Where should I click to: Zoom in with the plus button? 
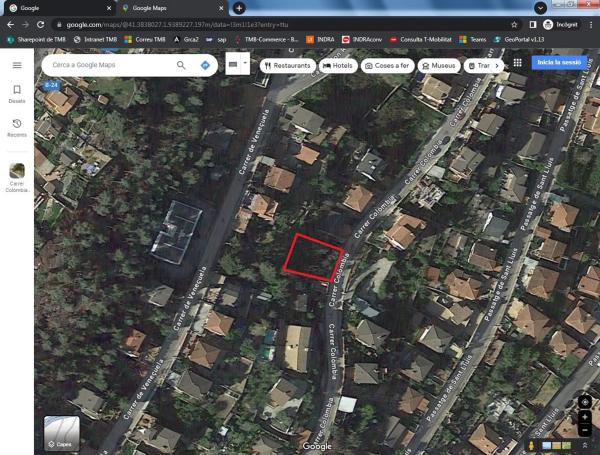coord(585,417)
